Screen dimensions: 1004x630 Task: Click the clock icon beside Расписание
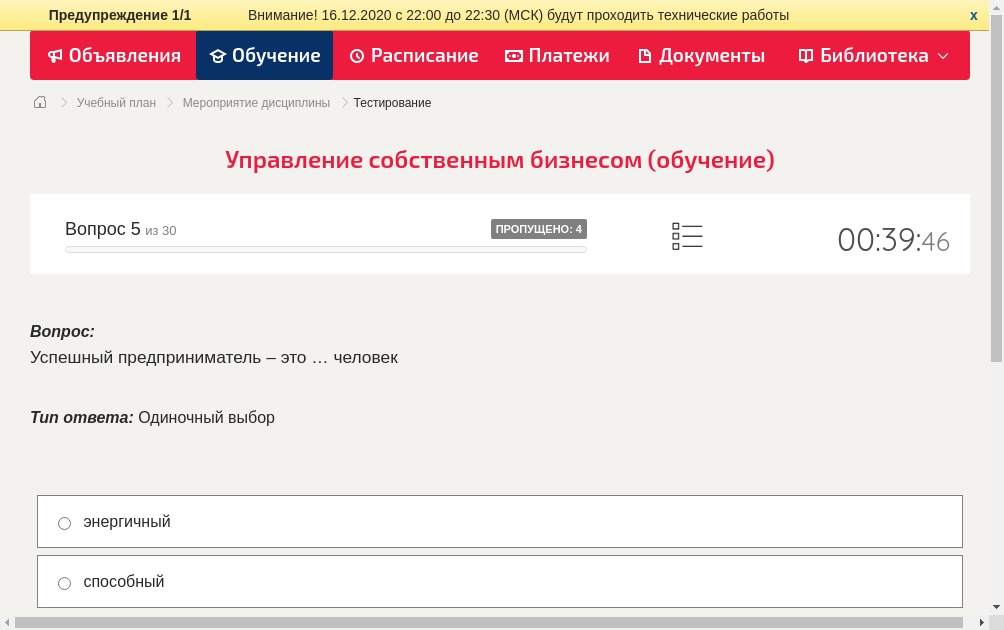coord(355,55)
